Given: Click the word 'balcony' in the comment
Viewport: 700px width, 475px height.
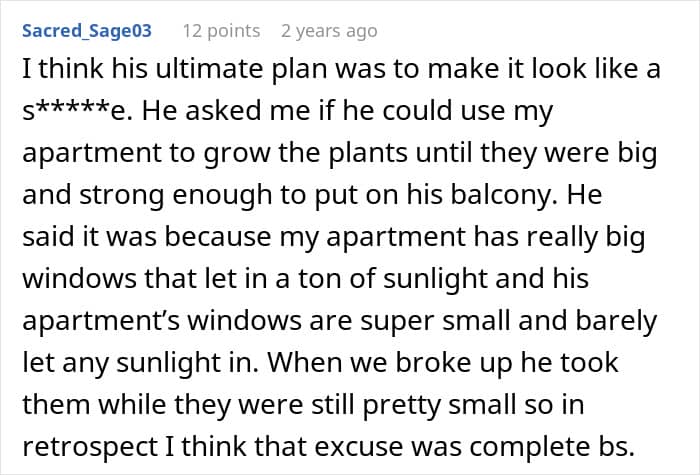Looking at the screenshot, I should point(504,195).
